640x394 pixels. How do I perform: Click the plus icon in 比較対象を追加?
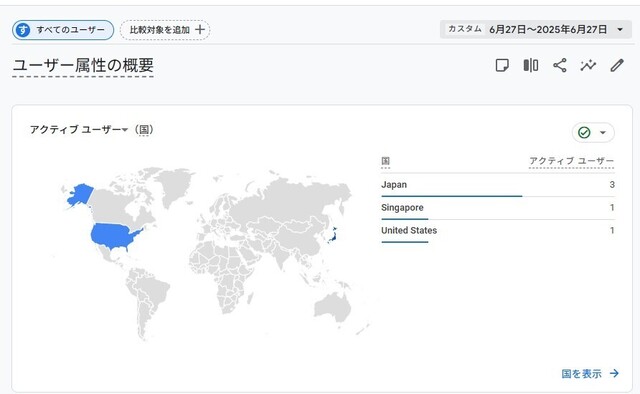point(200,29)
